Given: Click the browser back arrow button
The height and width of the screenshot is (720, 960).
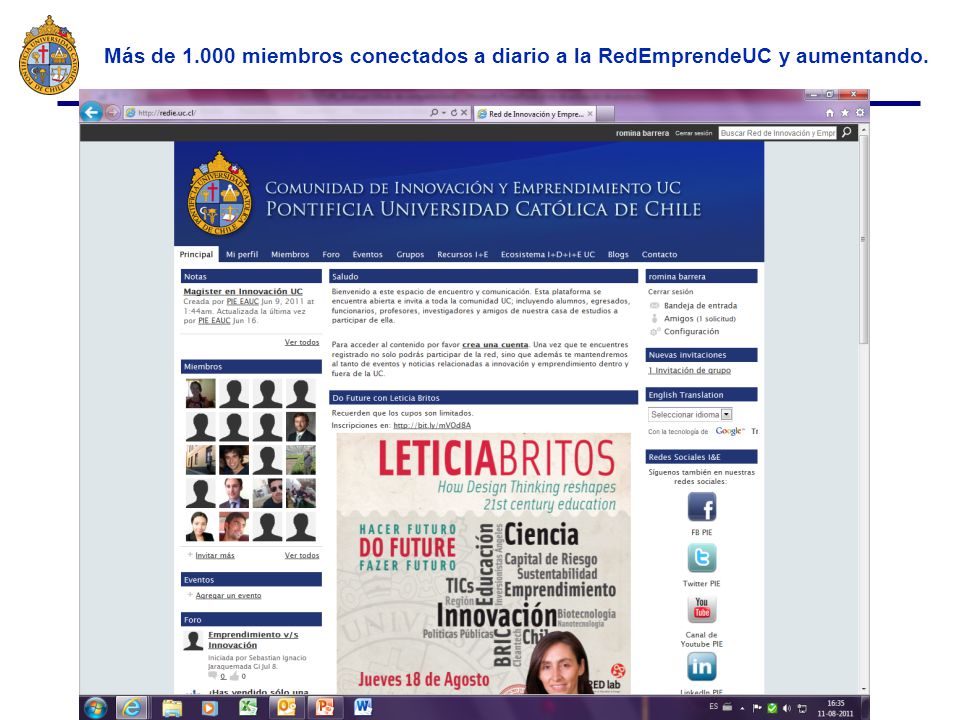Looking at the screenshot, I should click(x=91, y=112).
